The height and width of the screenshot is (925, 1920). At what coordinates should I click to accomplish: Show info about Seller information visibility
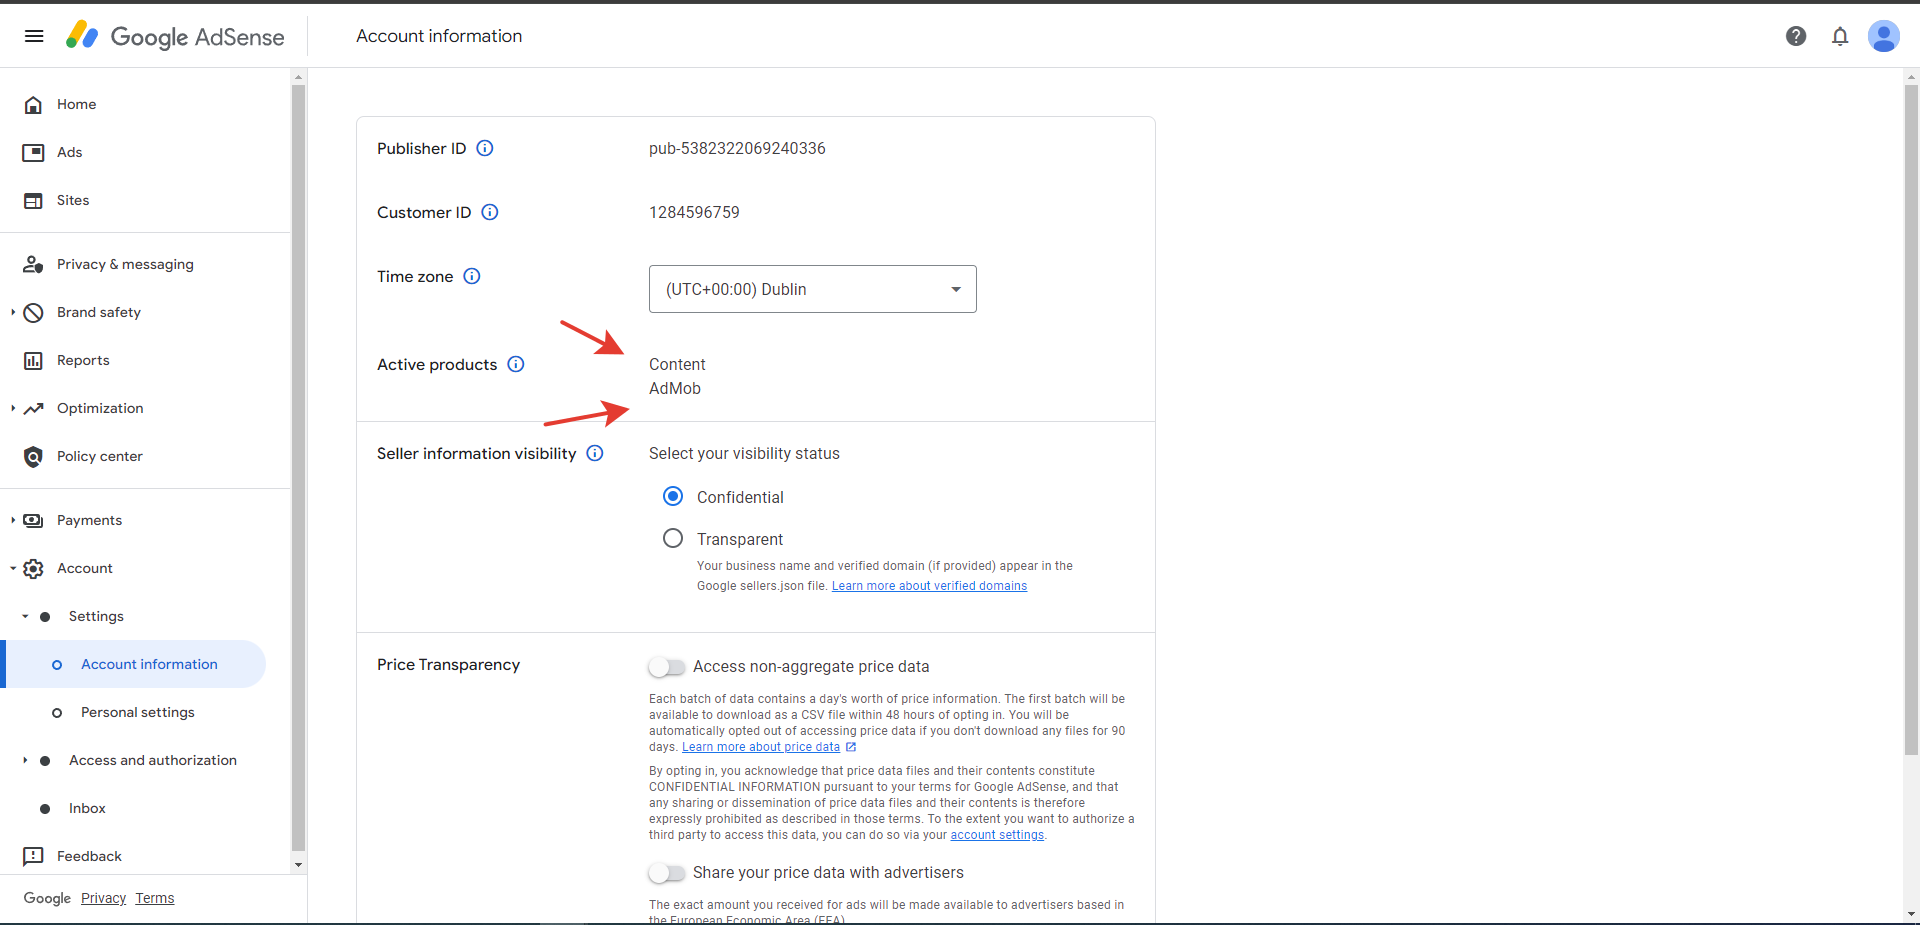pos(595,453)
